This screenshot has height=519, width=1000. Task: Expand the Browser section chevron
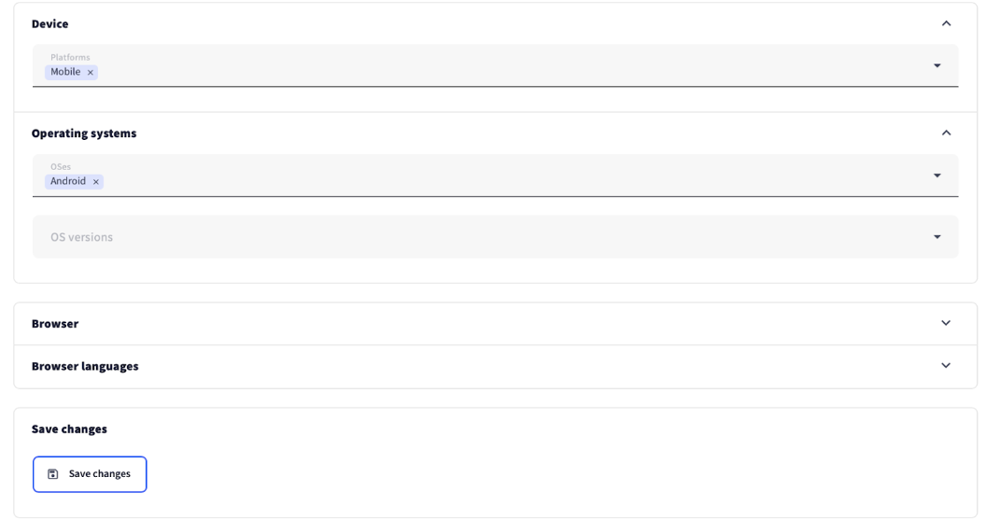(946, 323)
